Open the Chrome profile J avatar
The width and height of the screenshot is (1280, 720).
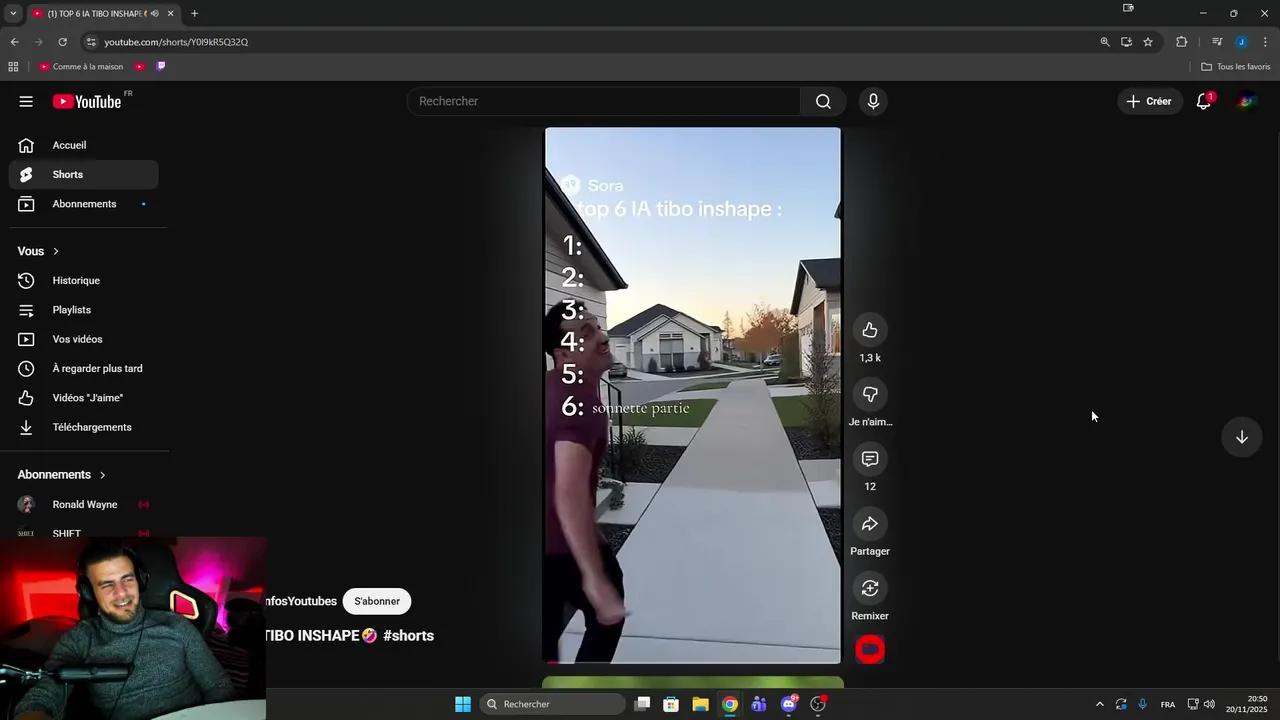[x=1241, y=42]
